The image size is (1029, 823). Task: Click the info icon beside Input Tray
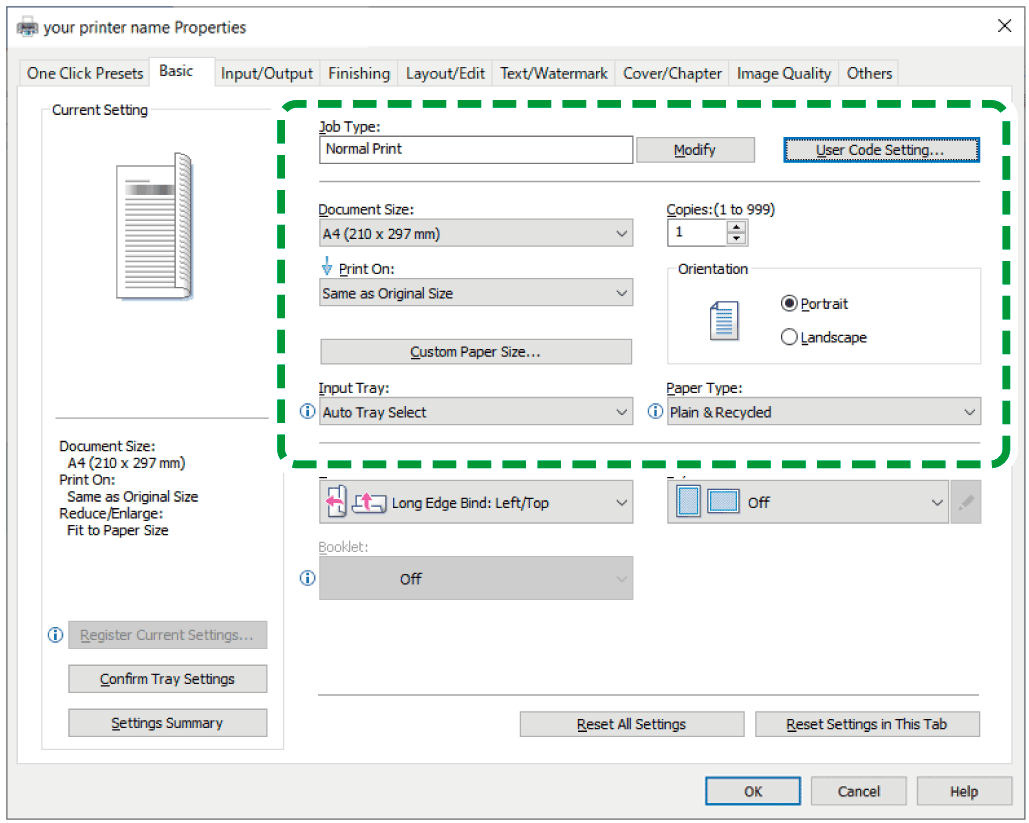coord(308,412)
